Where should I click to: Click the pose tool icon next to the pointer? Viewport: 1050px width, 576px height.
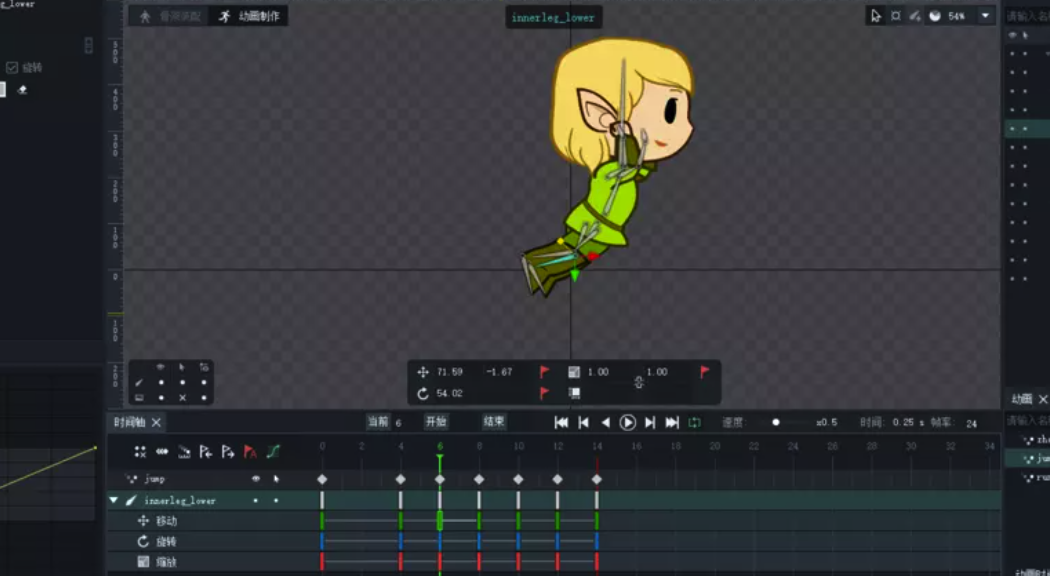click(x=896, y=16)
